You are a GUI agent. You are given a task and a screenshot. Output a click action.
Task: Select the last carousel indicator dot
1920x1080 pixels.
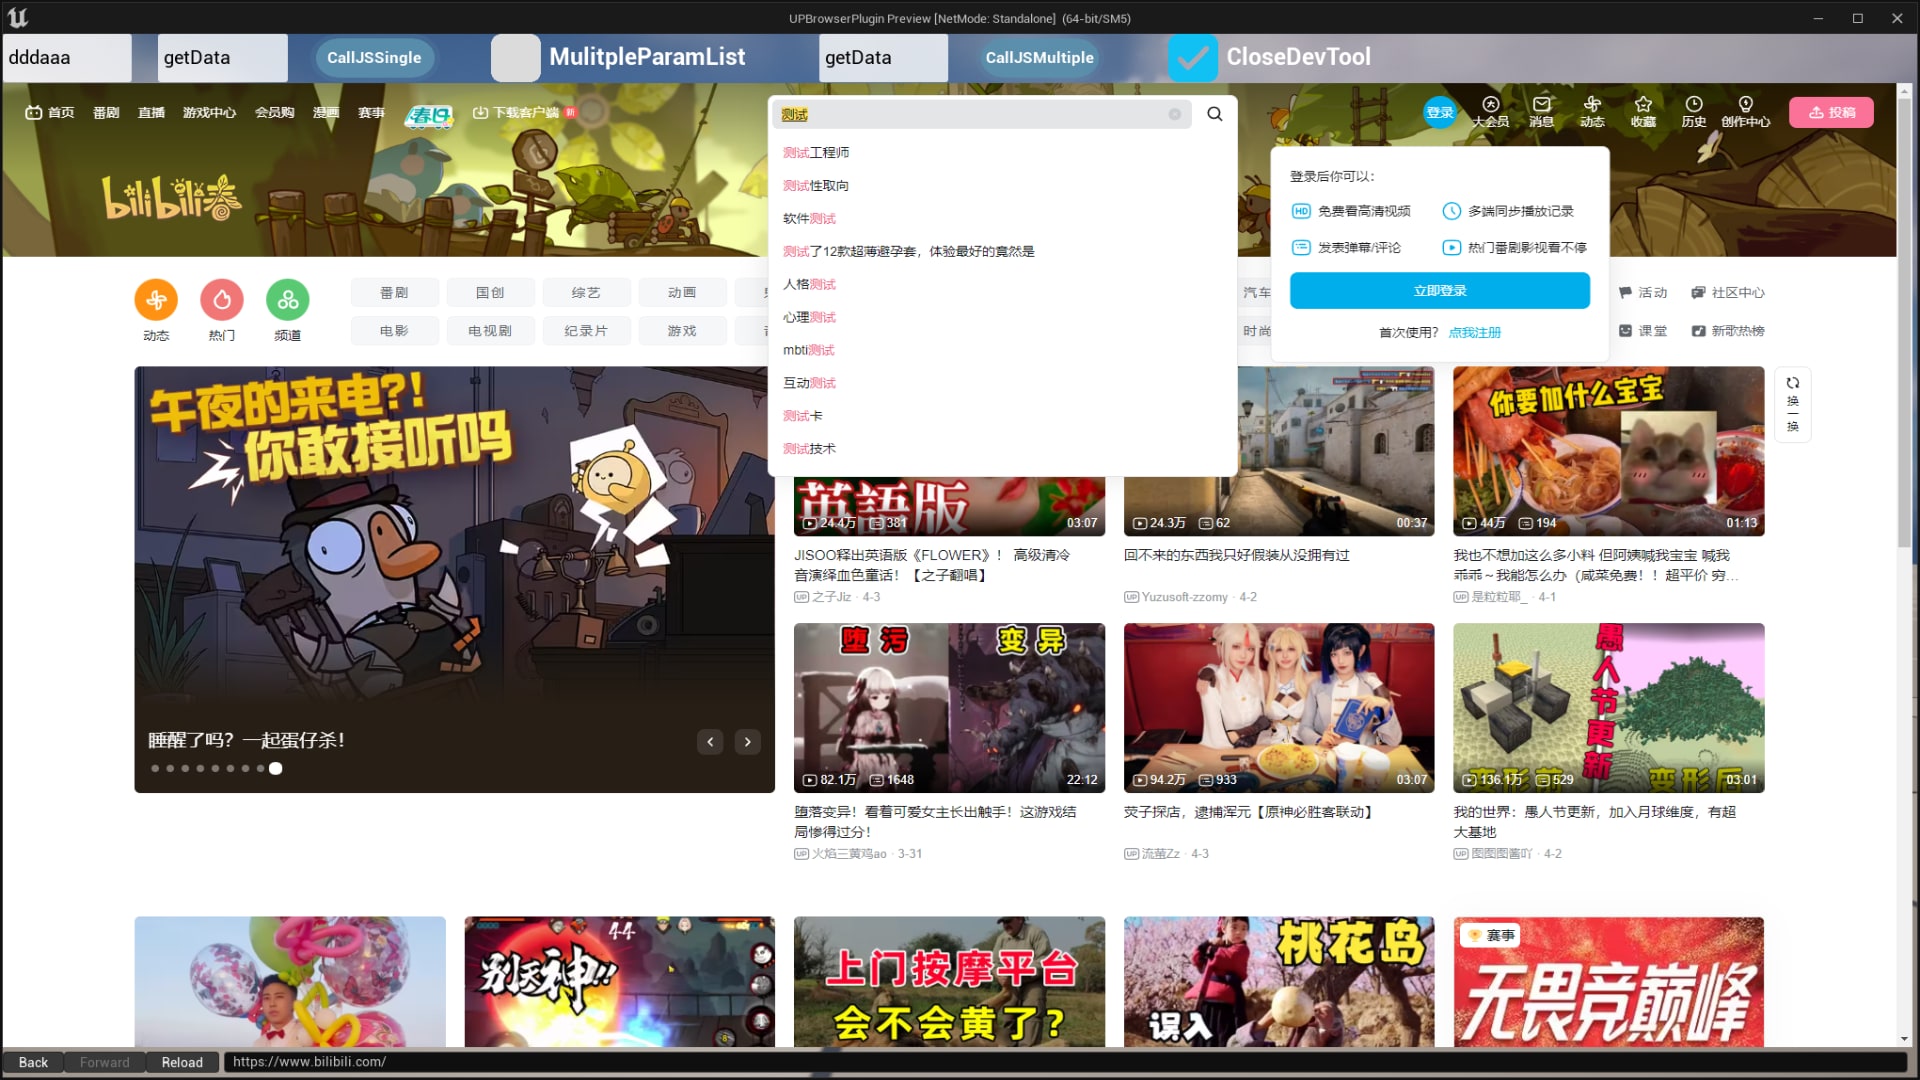[x=276, y=768]
